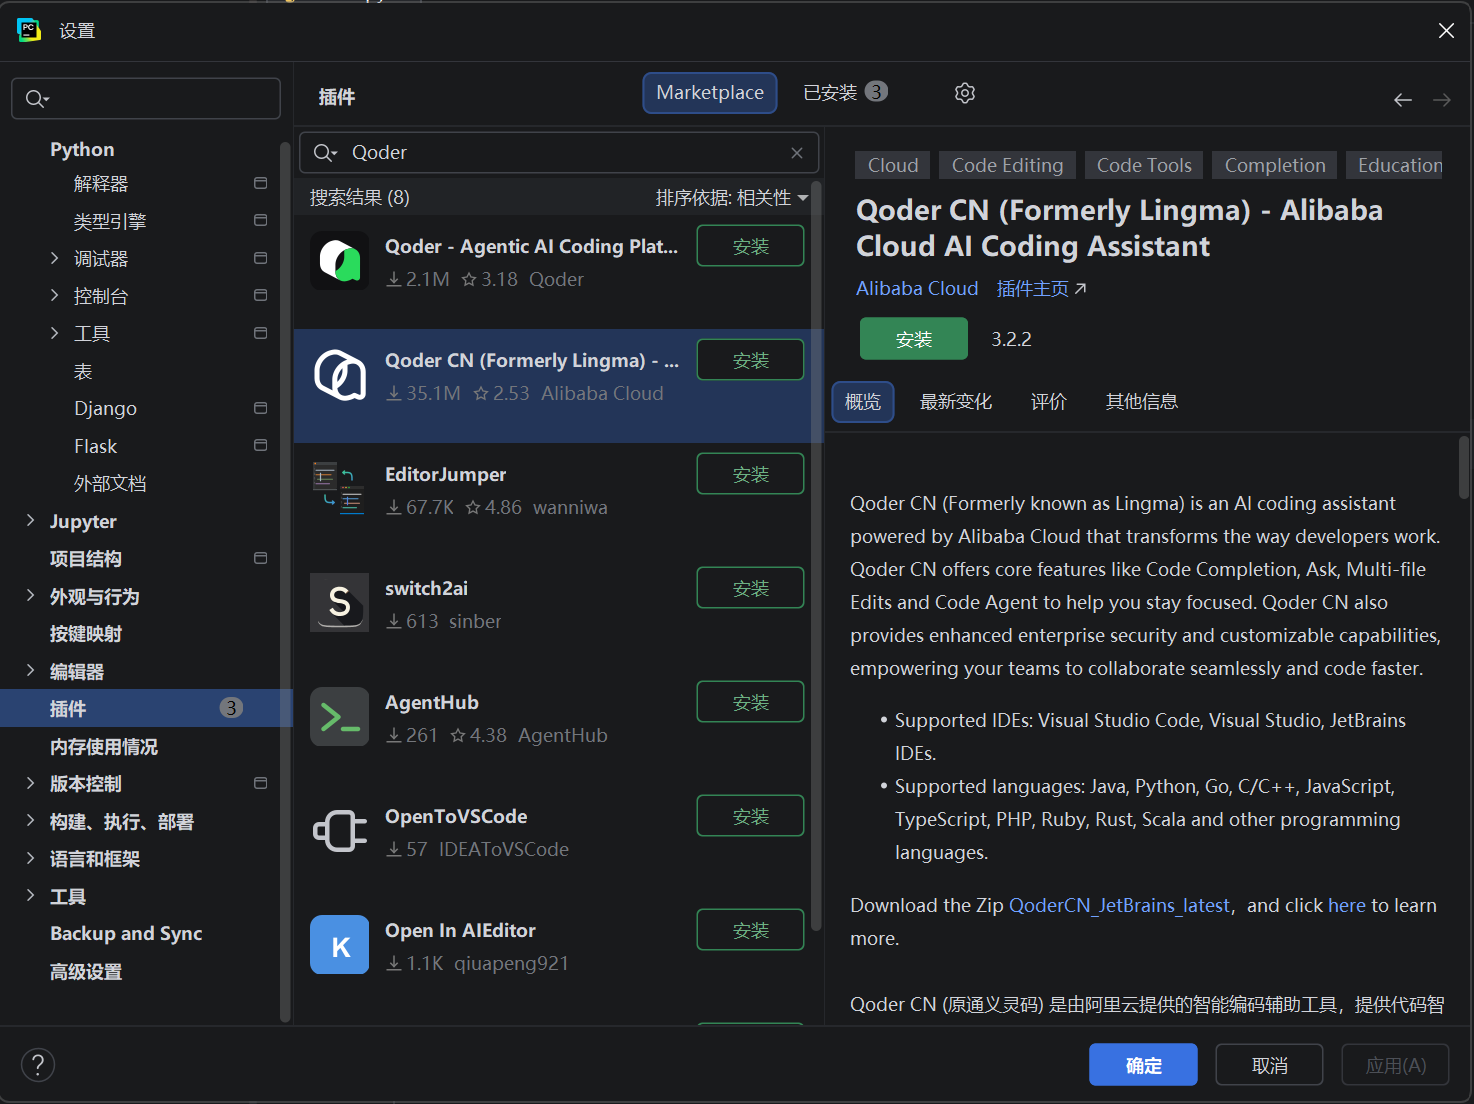This screenshot has height=1104, width=1474.
Task: Expand the 语言和框架 settings section
Action: click(x=31, y=858)
